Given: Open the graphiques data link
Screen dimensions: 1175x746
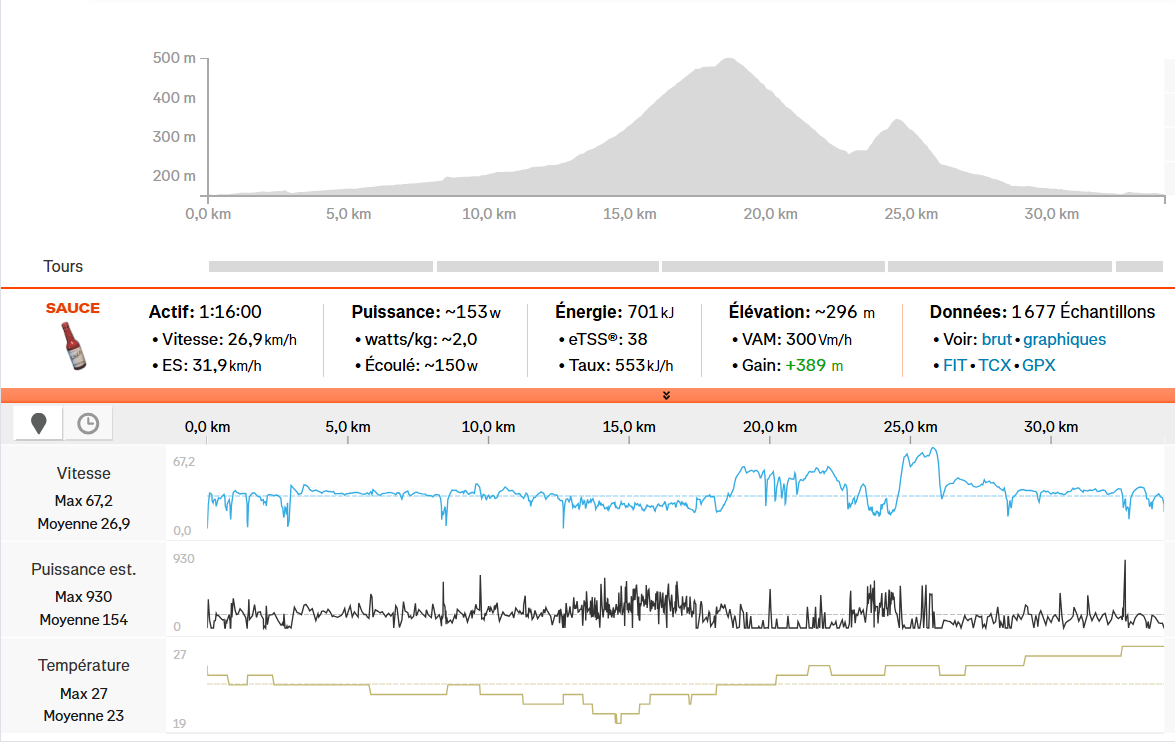Looking at the screenshot, I should point(1064,339).
